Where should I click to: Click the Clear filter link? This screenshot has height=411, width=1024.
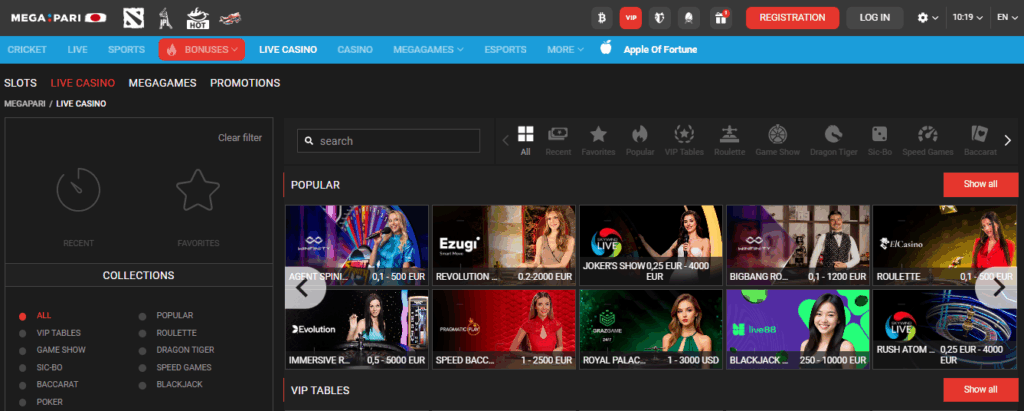240,138
